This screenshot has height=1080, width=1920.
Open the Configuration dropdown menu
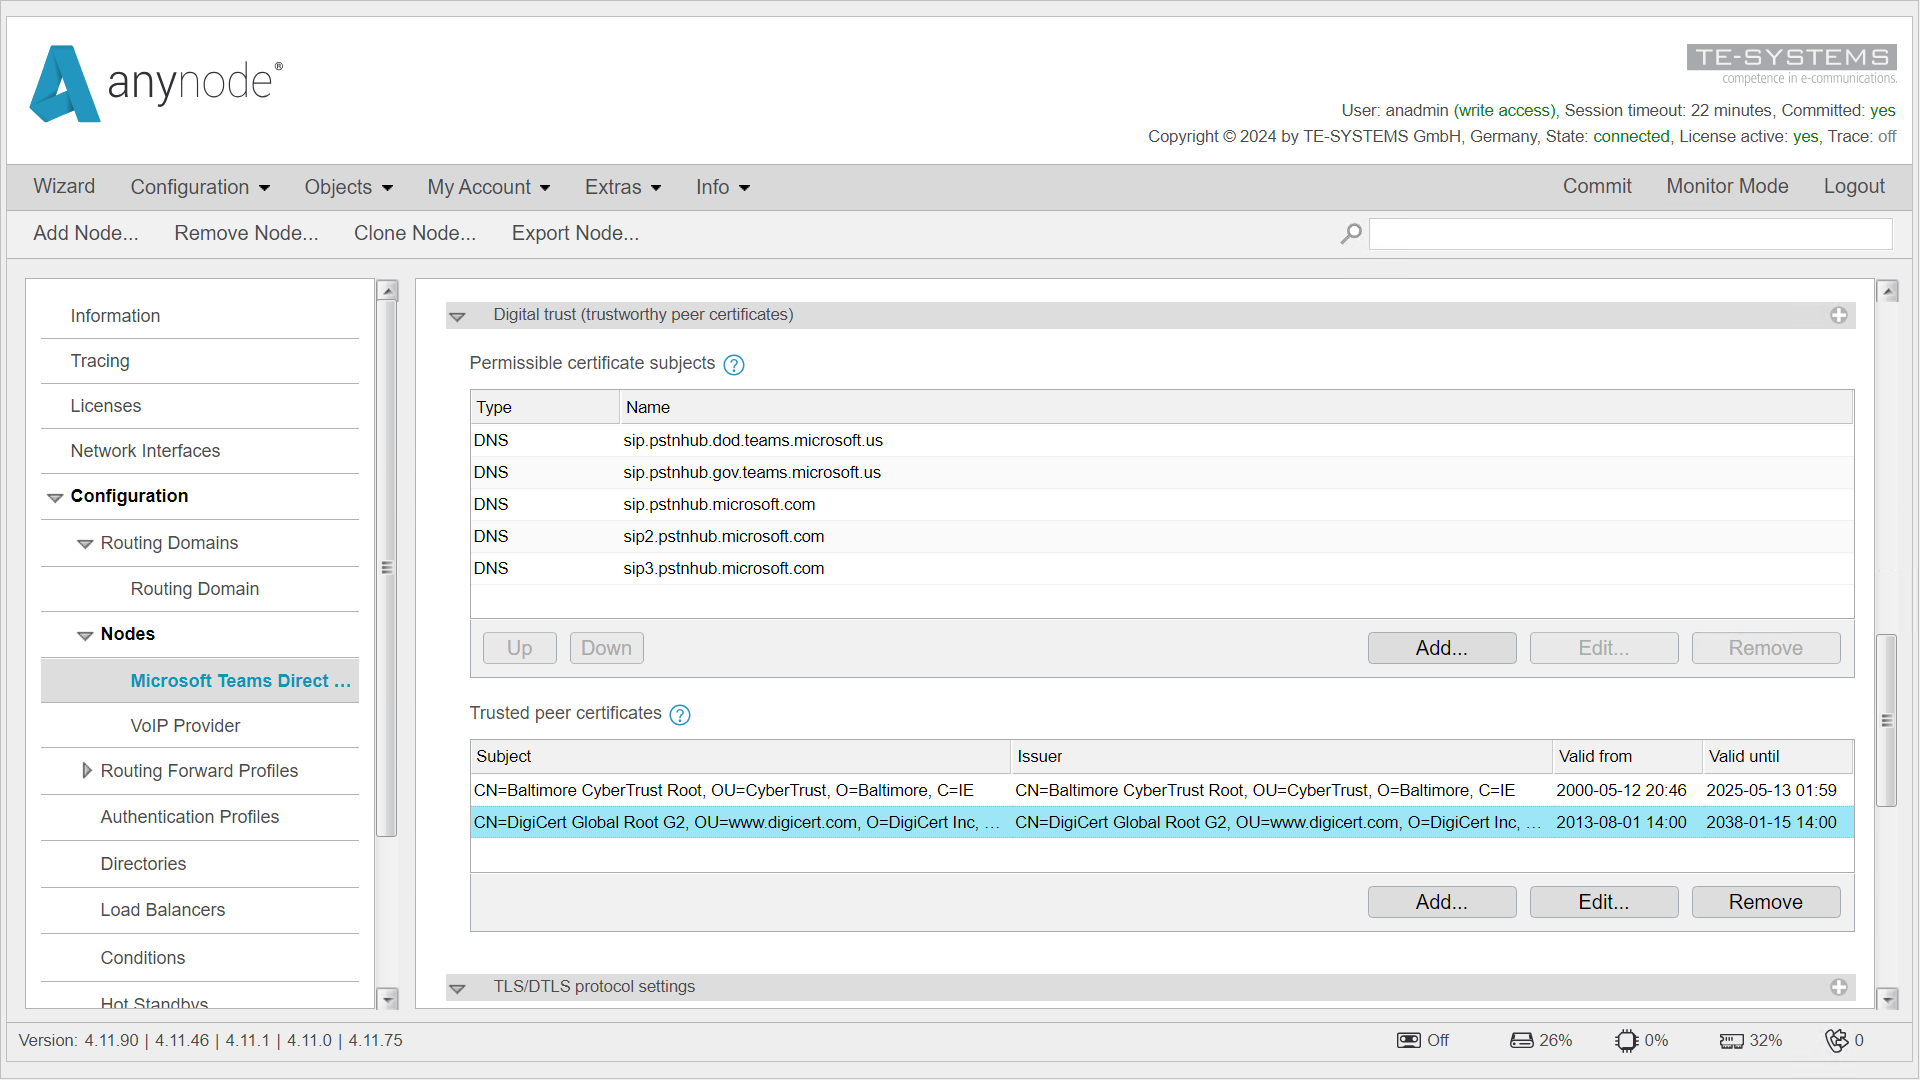(x=199, y=186)
